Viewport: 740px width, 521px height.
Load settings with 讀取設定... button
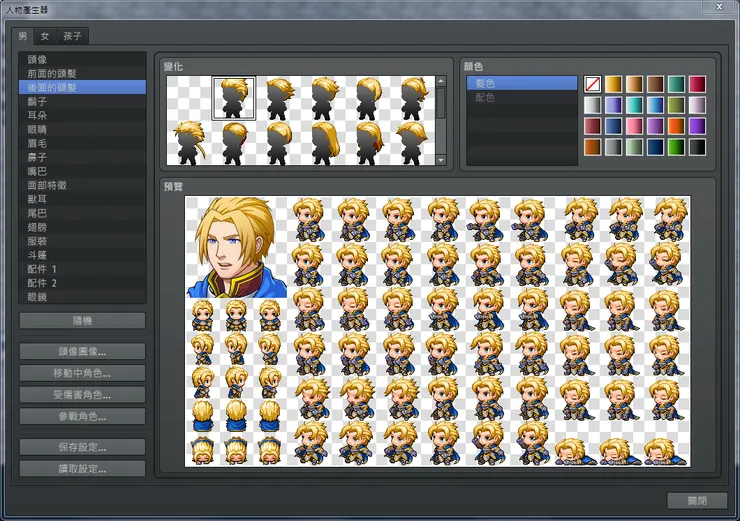[x=82, y=469]
